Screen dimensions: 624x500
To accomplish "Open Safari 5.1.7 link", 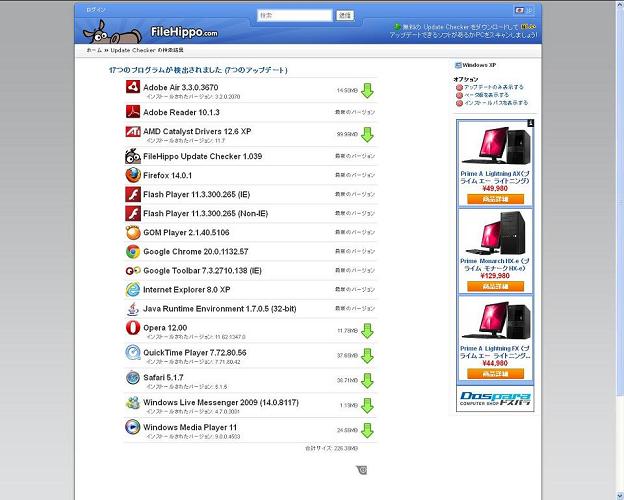I will point(163,377).
